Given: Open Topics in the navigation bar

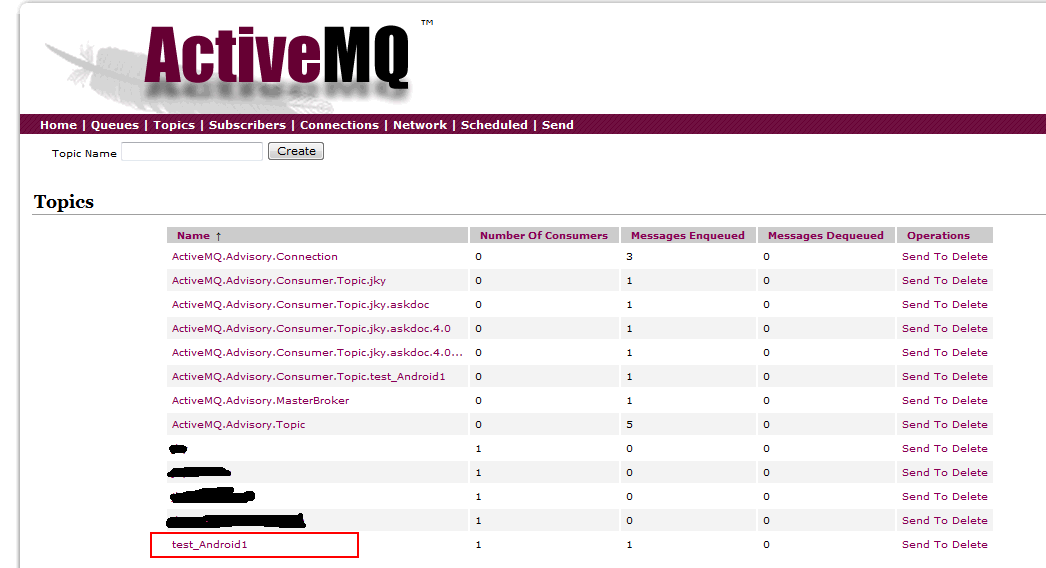Looking at the screenshot, I should point(174,125).
